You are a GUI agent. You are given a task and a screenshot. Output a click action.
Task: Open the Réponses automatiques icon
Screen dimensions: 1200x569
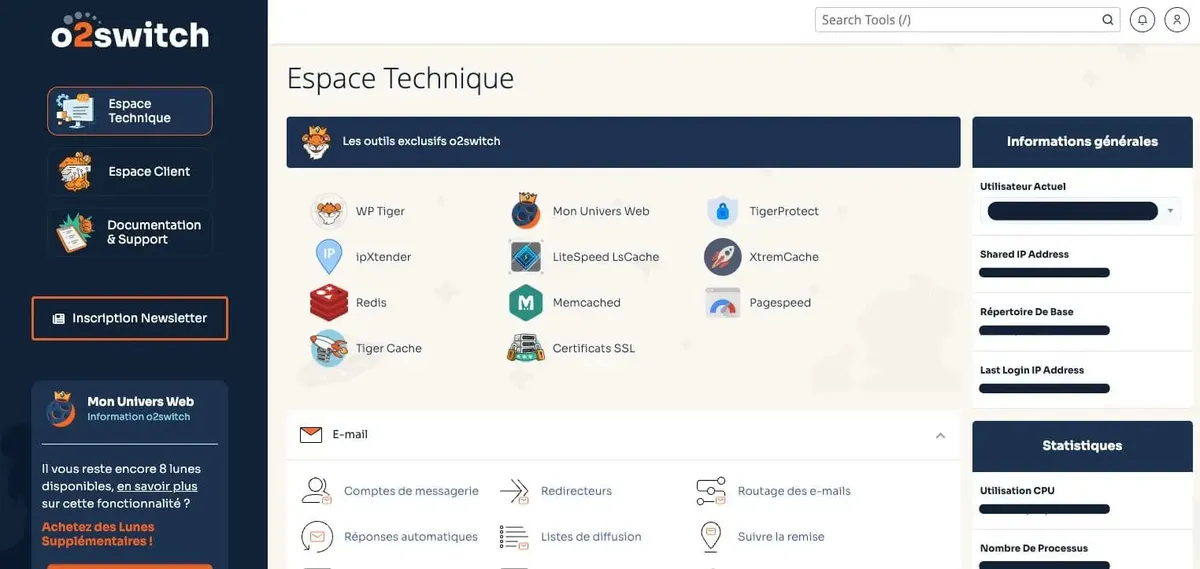tap(317, 537)
